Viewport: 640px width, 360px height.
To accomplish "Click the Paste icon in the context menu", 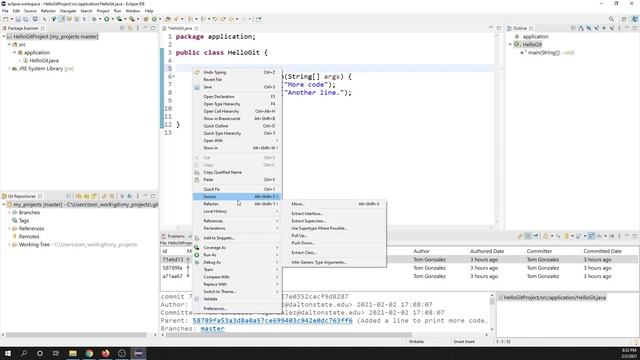I will click(x=197, y=180).
